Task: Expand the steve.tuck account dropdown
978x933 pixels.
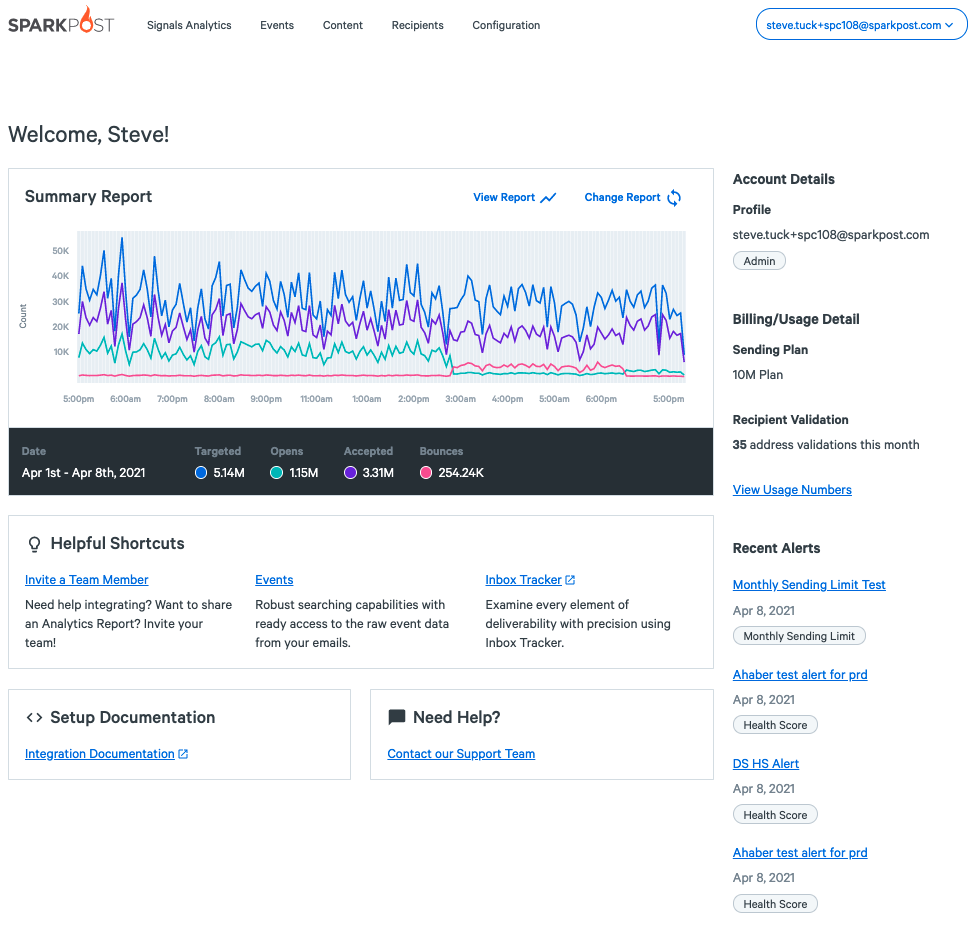Action: [861, 24]
